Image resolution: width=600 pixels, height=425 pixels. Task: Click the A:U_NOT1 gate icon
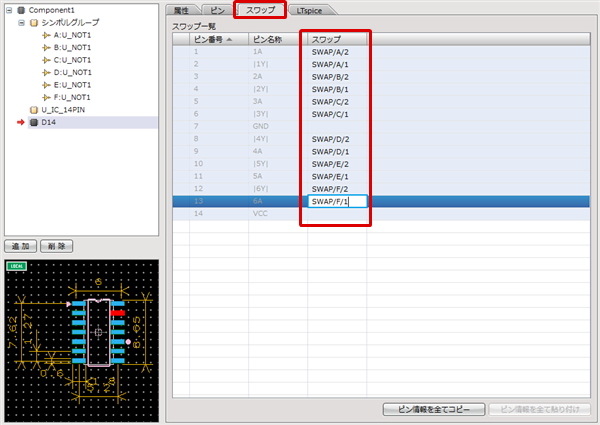[46, 36]
